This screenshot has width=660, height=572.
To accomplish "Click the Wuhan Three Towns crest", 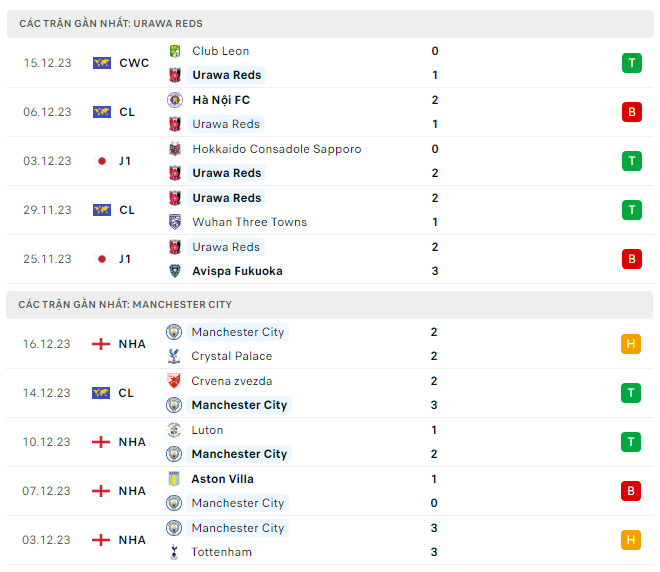I will 174,222.
